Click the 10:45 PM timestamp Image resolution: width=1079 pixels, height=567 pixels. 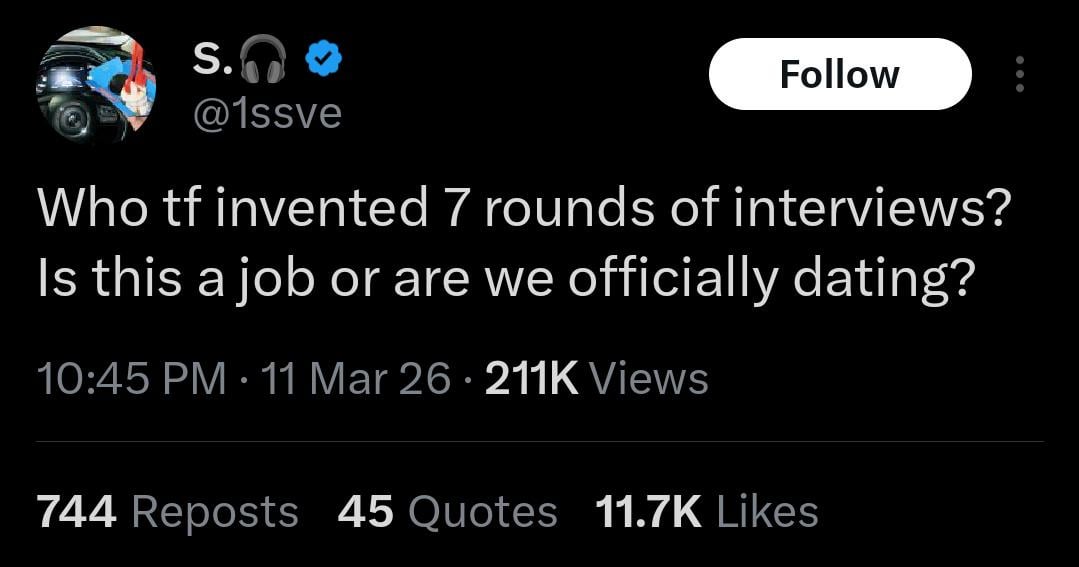(x=131, y=380)
